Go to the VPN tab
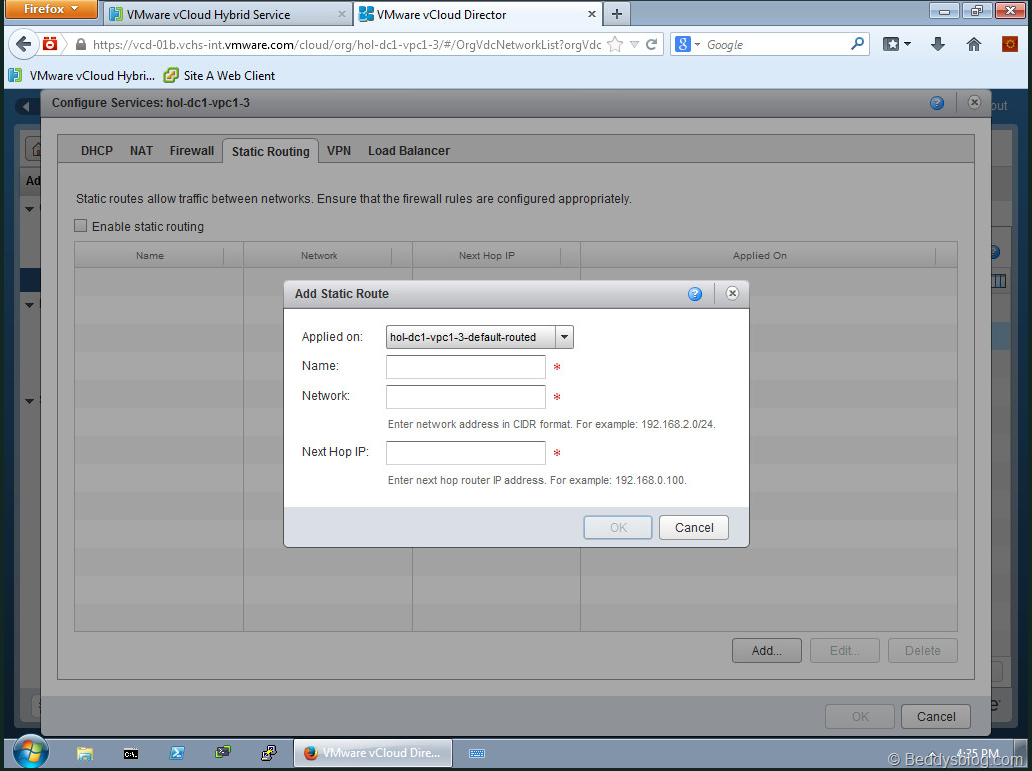1032x771 pixels. click(x=339, y=151)
